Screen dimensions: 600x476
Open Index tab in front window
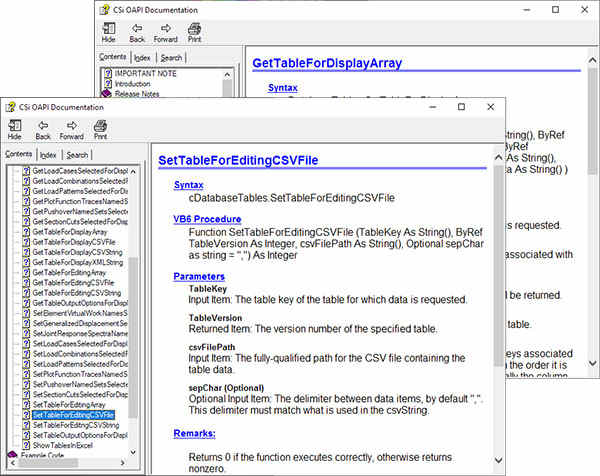[x=48, y=155]
